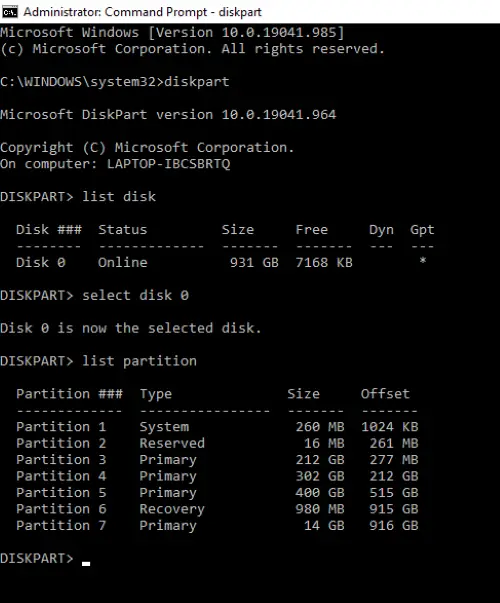Click the window title text 'Administrator: Command Prompt - diskpart'
500x603 pixels.
(142, 12)
